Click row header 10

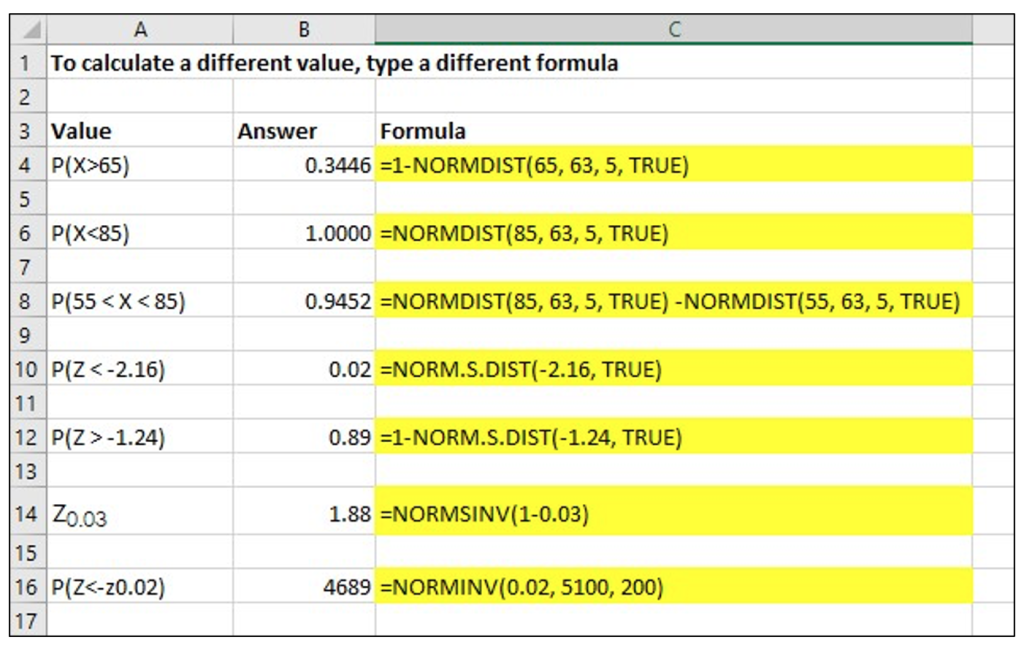[27, 370]
